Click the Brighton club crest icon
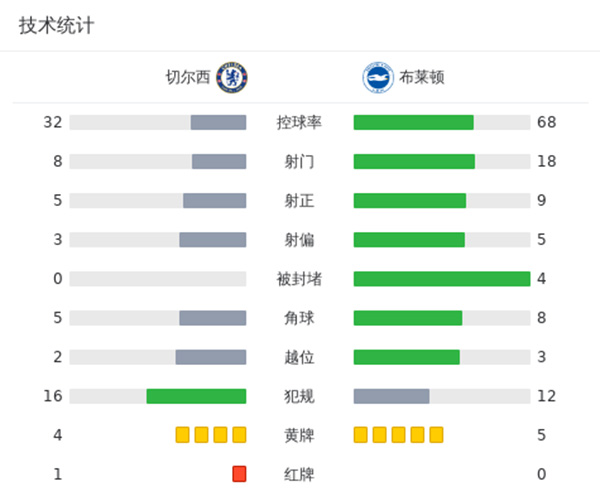This screenshot has width=600, height=496. tap(376, 76)
